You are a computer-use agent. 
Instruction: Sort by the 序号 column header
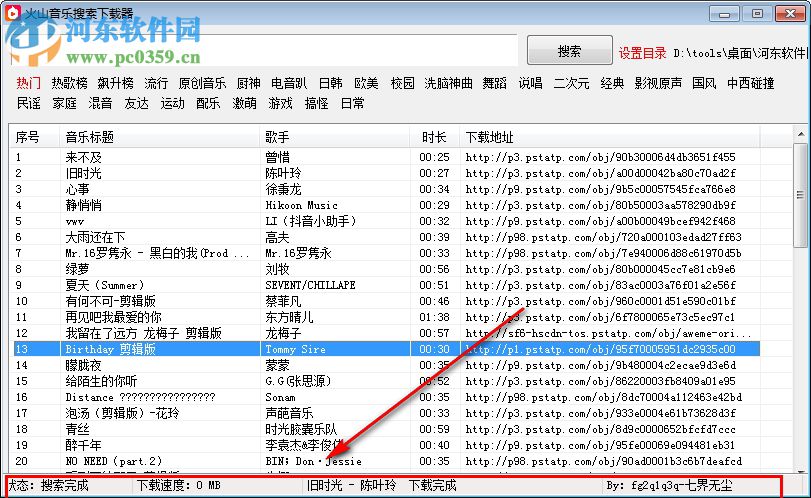[35, 137]
